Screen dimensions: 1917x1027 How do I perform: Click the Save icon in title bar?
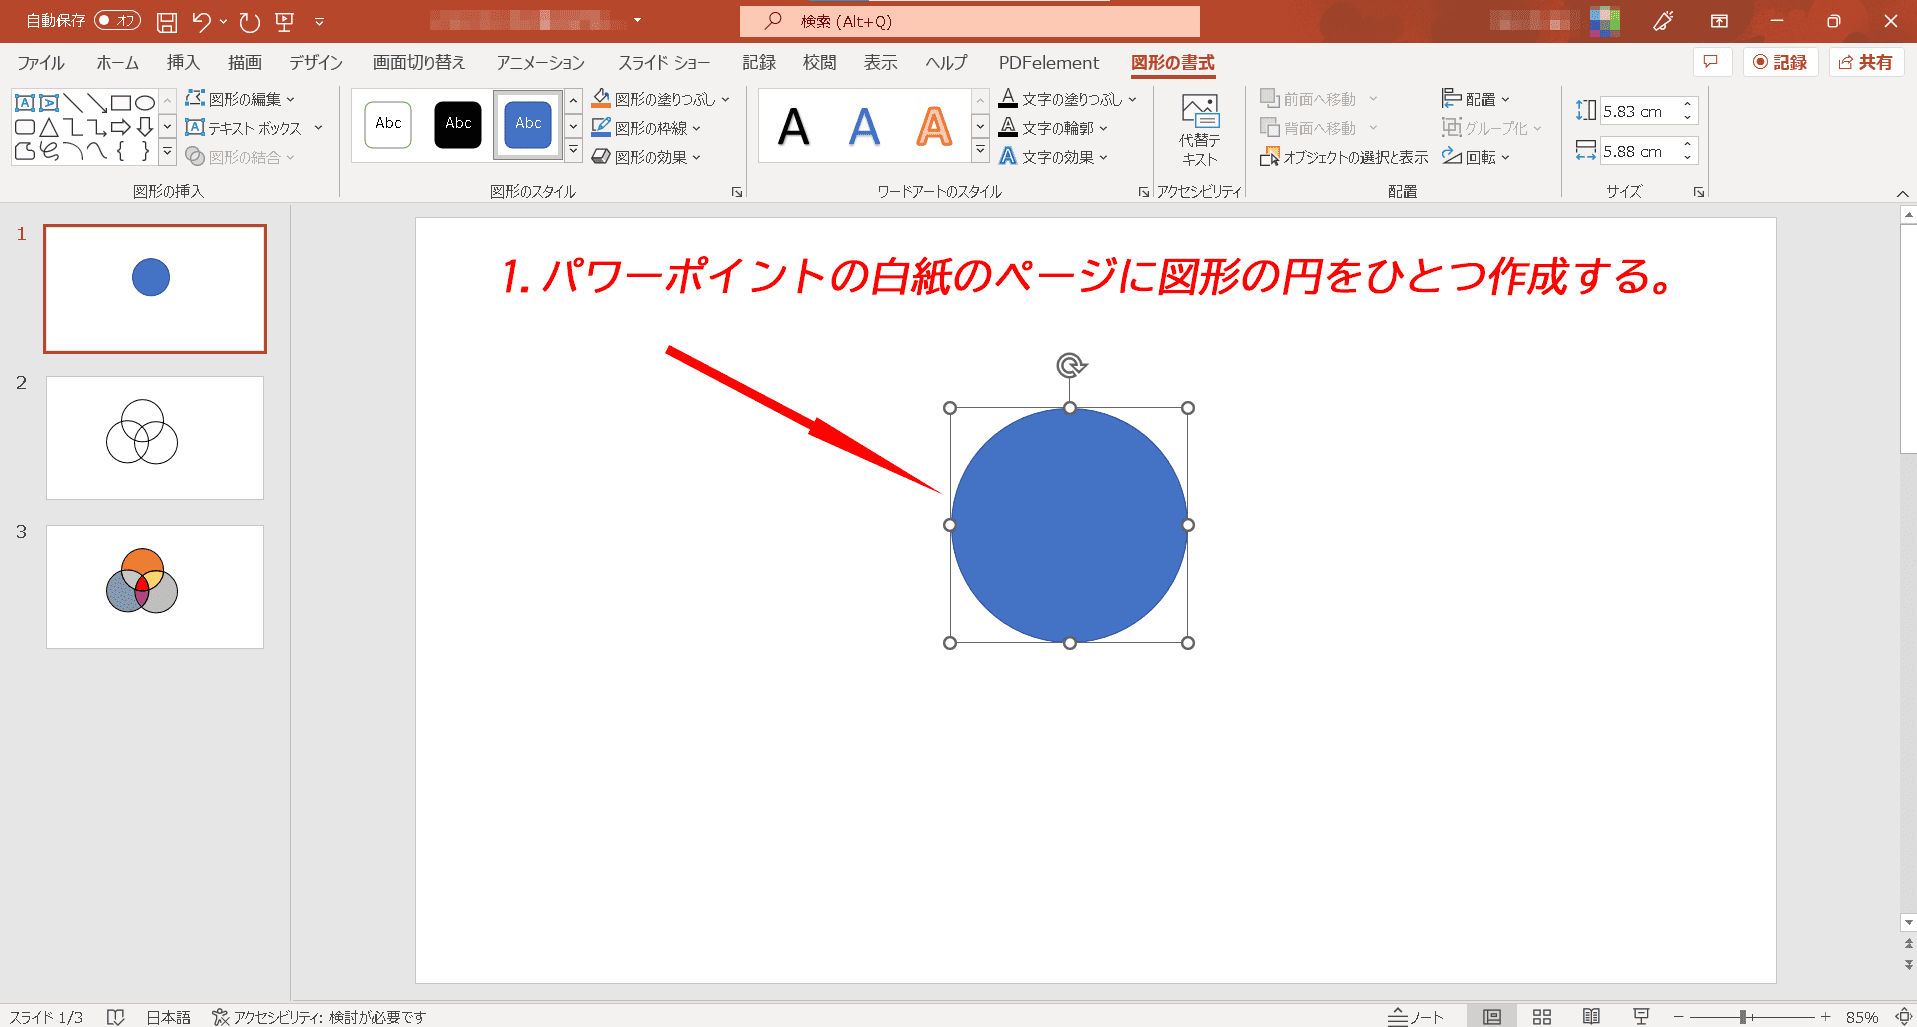point(167,22)
